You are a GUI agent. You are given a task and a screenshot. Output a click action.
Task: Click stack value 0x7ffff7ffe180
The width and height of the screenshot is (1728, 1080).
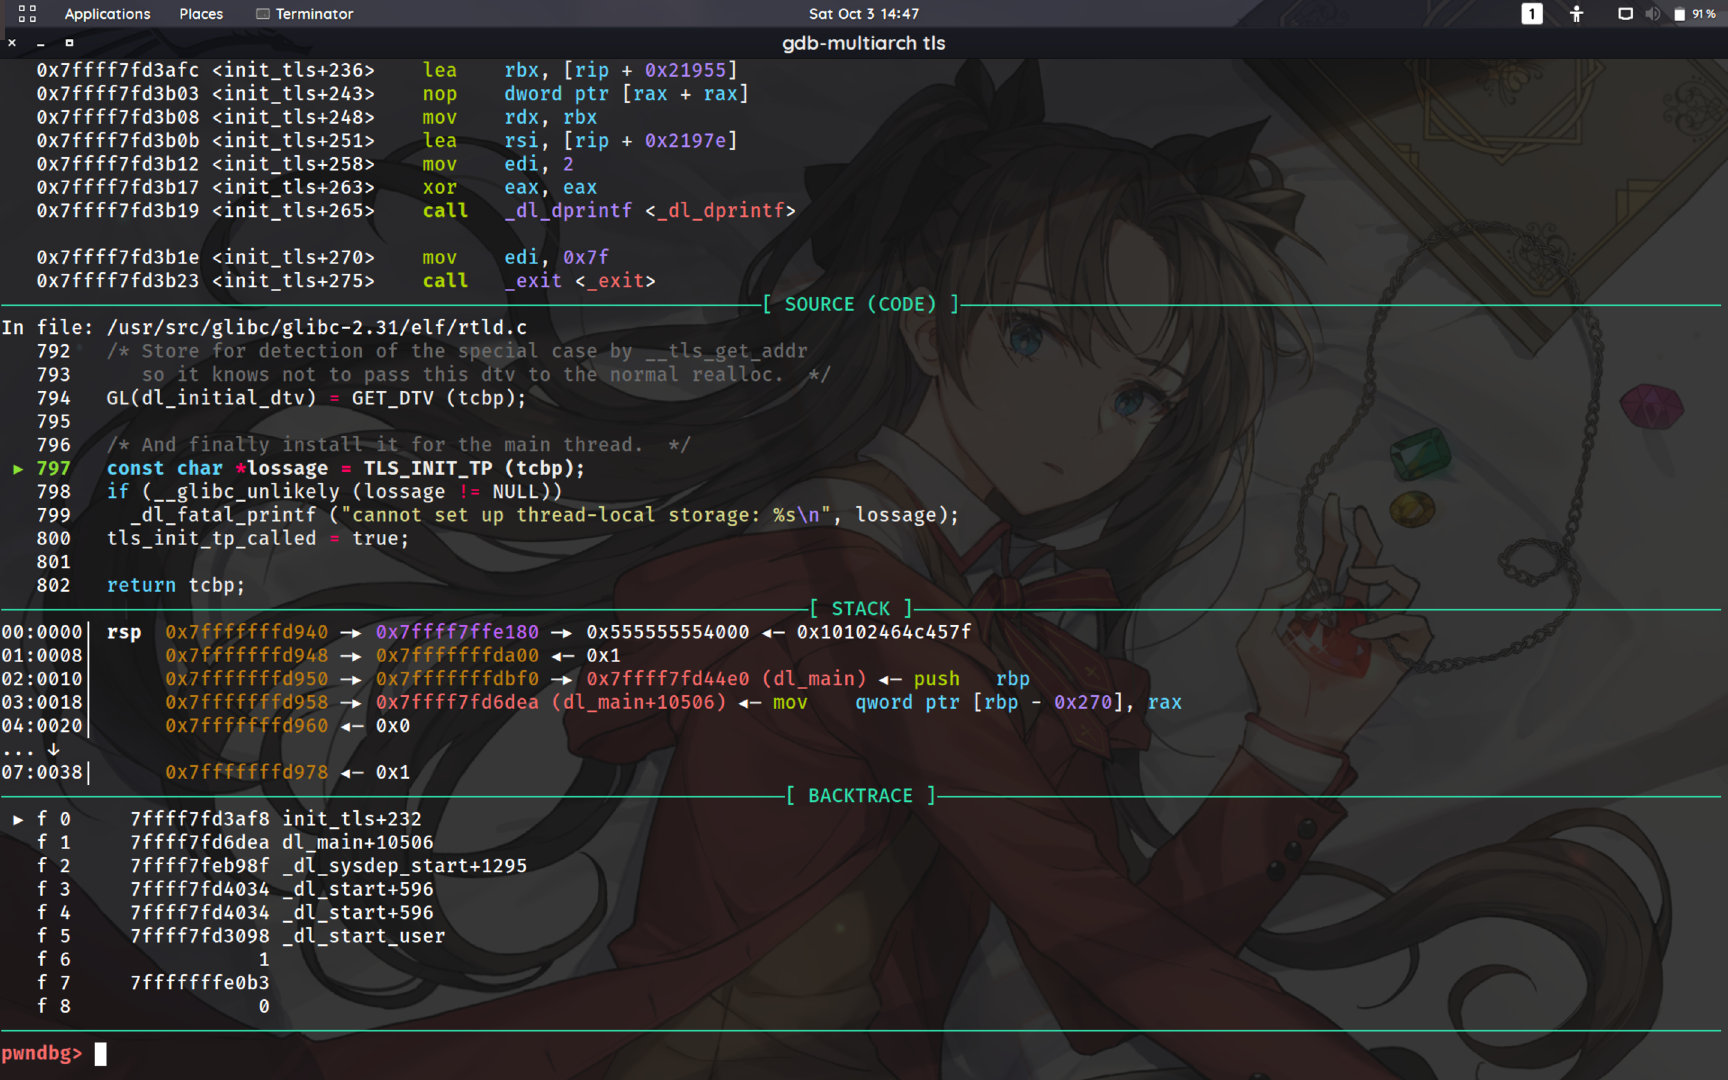457,632
